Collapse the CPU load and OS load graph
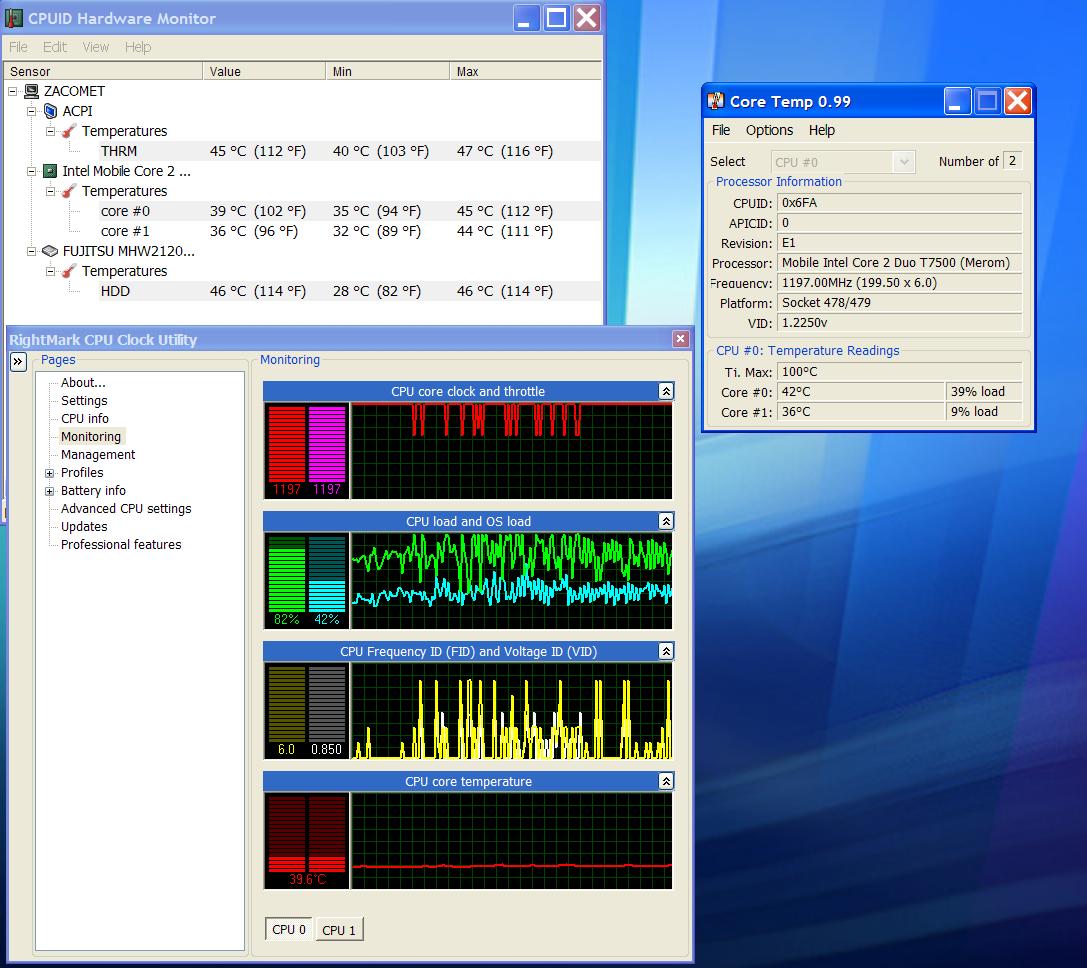Image resolution: width=1087 pixels, height=968 pixels. click(x=666, y=521)
